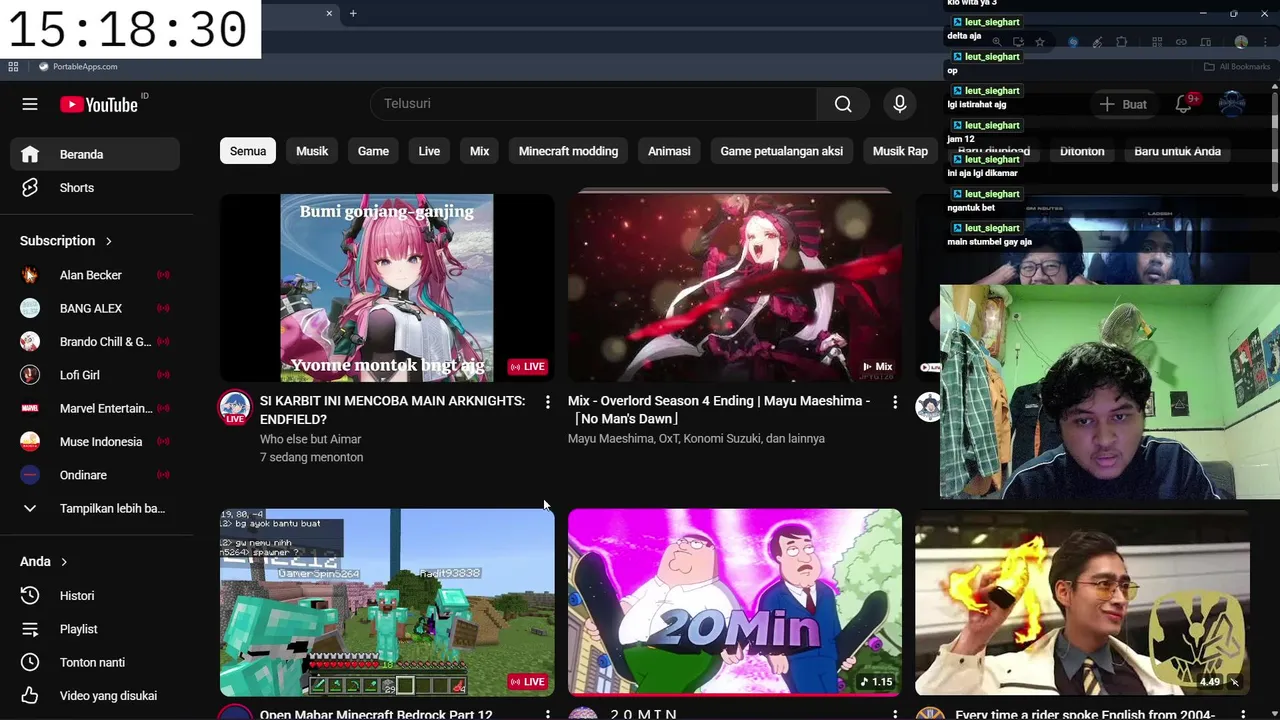
Task: Open Who else but Aimar channel name
Action: click(310, 439)
